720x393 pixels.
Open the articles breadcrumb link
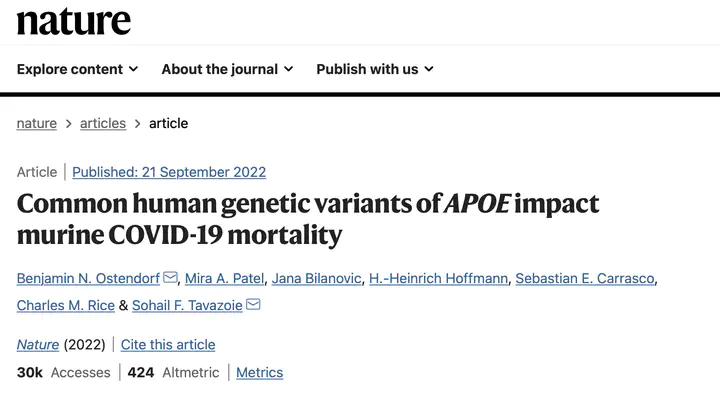[x=103, y=124]
